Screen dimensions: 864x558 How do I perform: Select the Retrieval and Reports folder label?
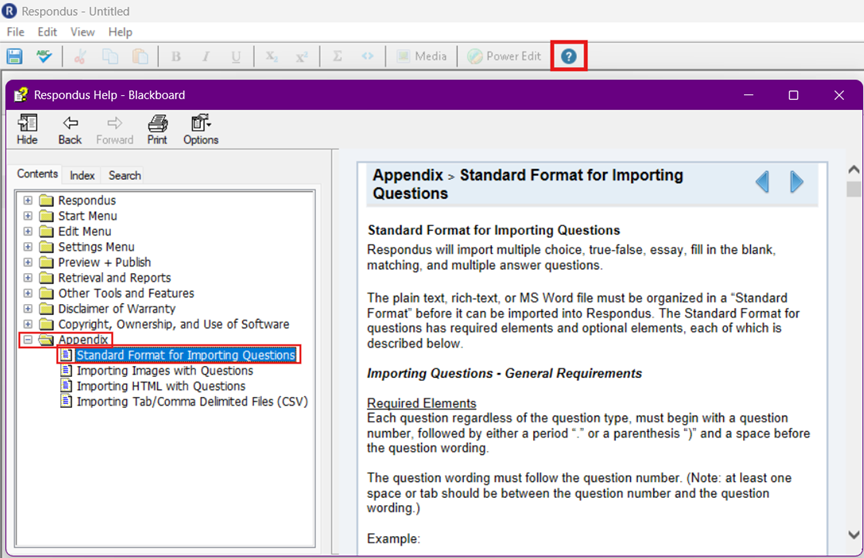[115, 278]
